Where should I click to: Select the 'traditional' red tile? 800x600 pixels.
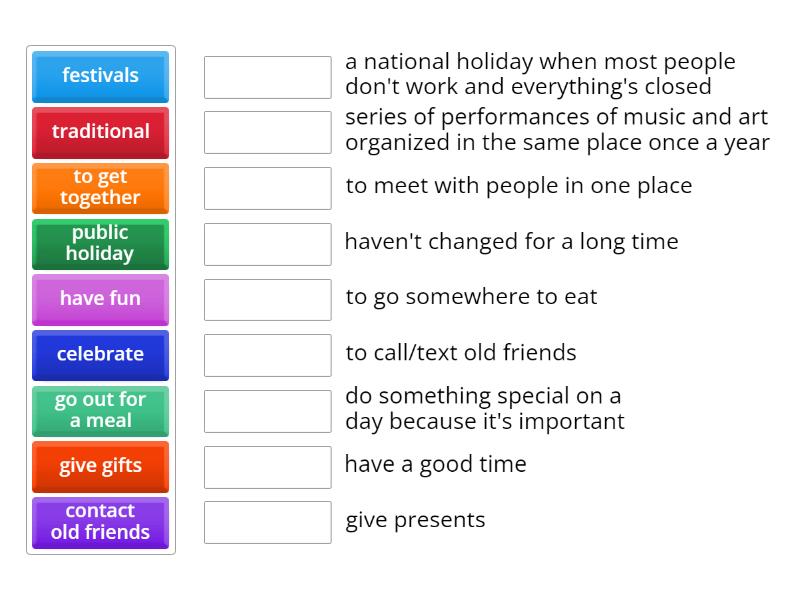click(x=100, y=133)
